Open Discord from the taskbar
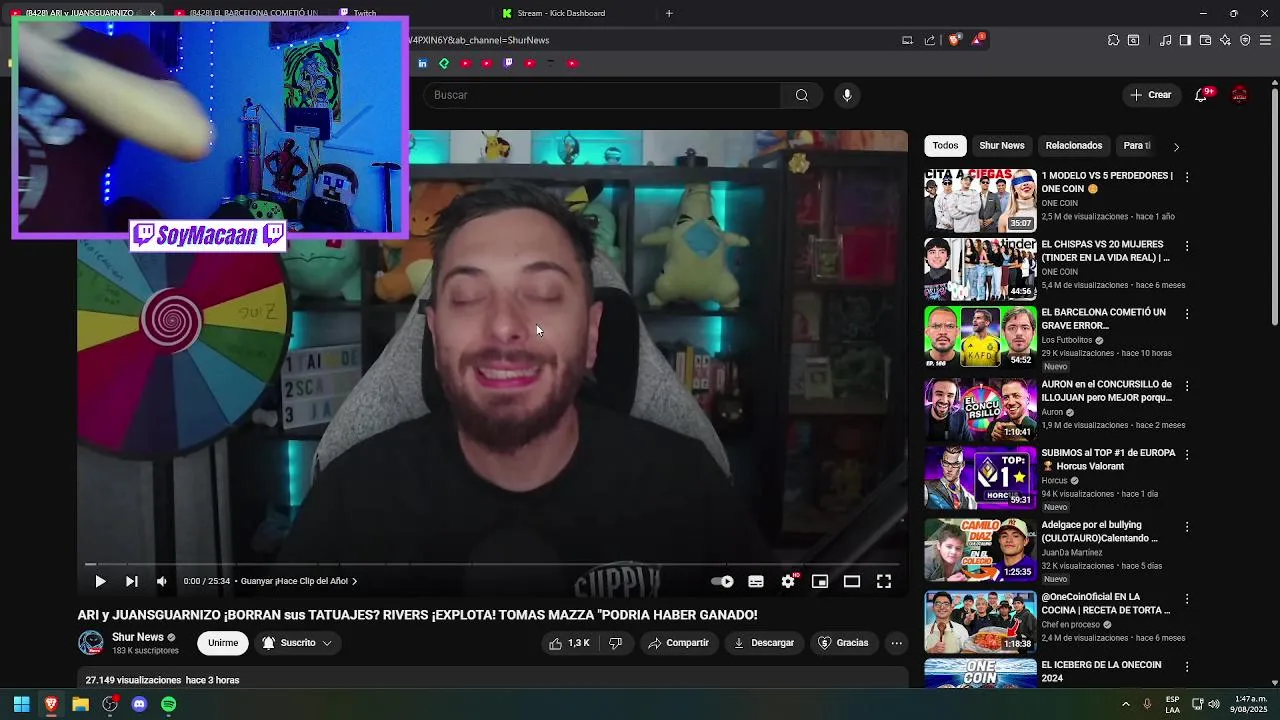 click(x=139, y=704)
